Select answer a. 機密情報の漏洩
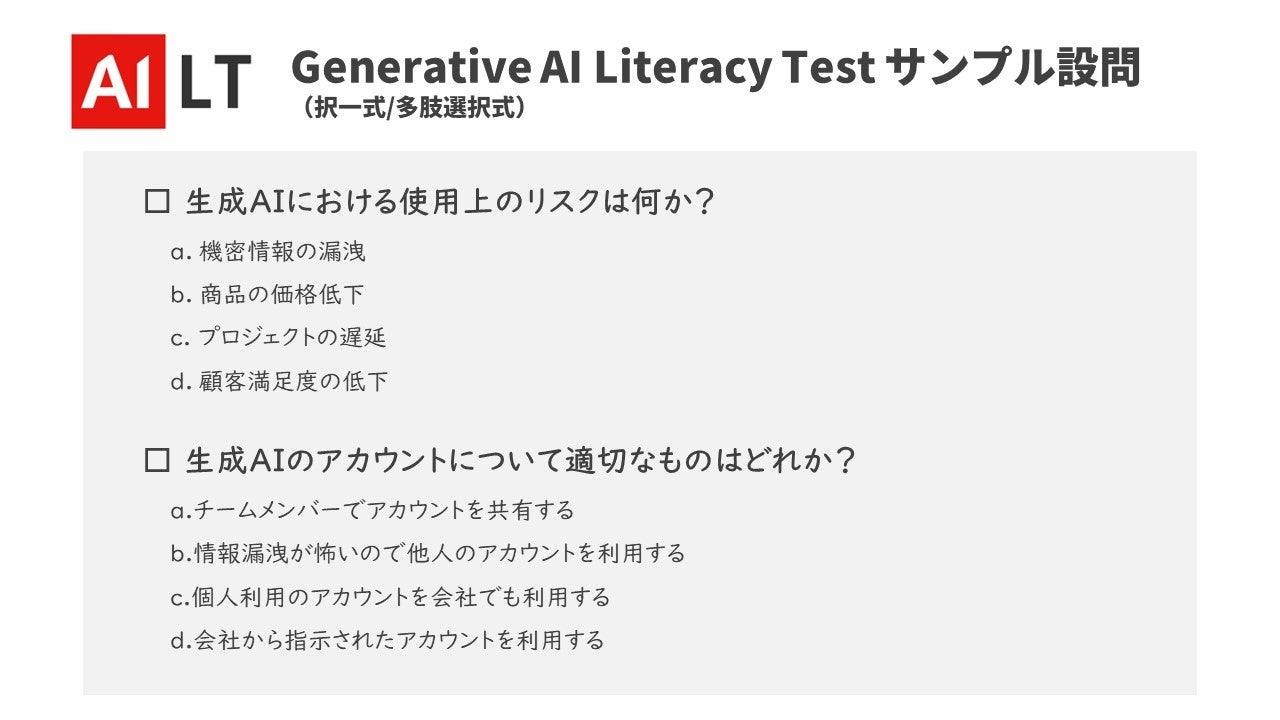Screen dimensions: 1280x720 [x=268, y=252]
